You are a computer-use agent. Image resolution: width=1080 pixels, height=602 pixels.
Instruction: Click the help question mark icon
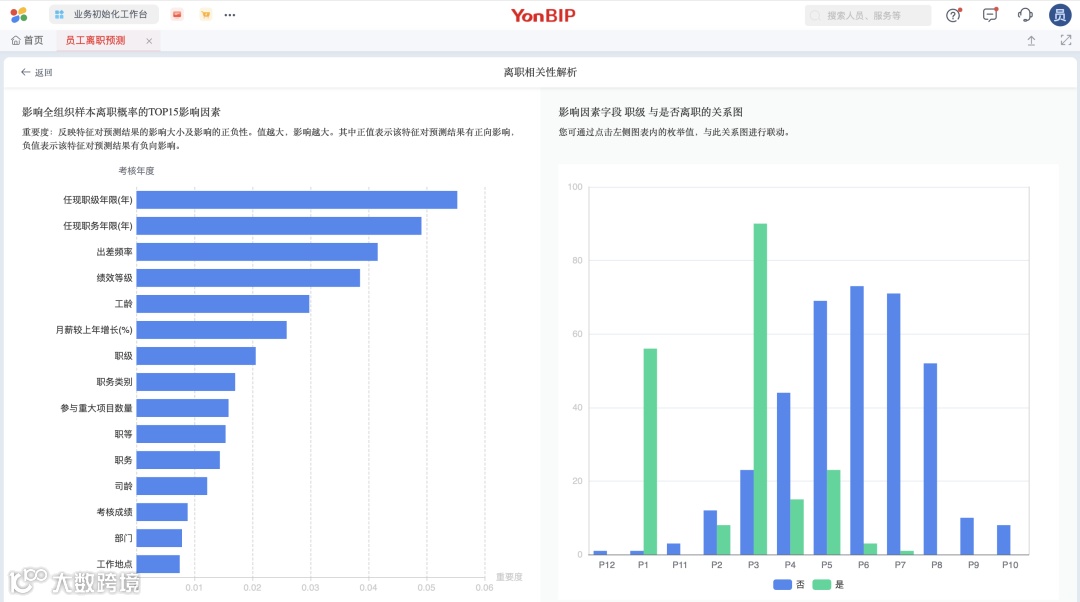coord(953,15)
